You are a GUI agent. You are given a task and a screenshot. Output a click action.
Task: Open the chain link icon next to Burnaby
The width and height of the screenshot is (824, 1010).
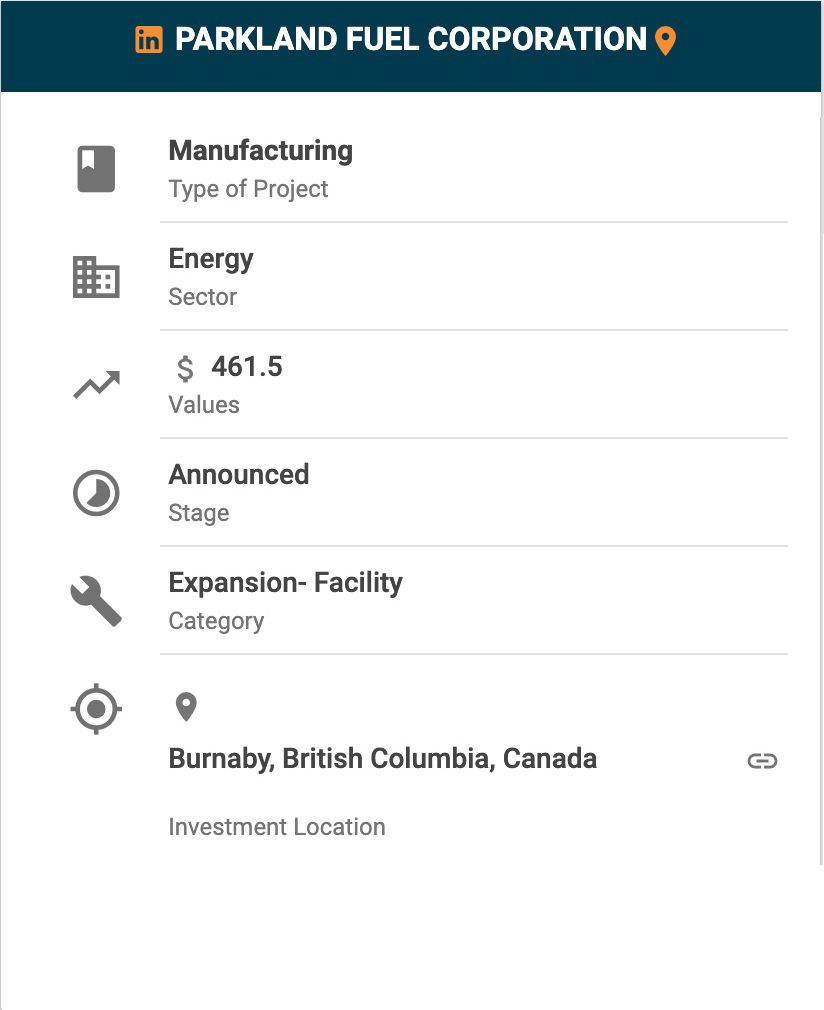(x=762, y=761)
